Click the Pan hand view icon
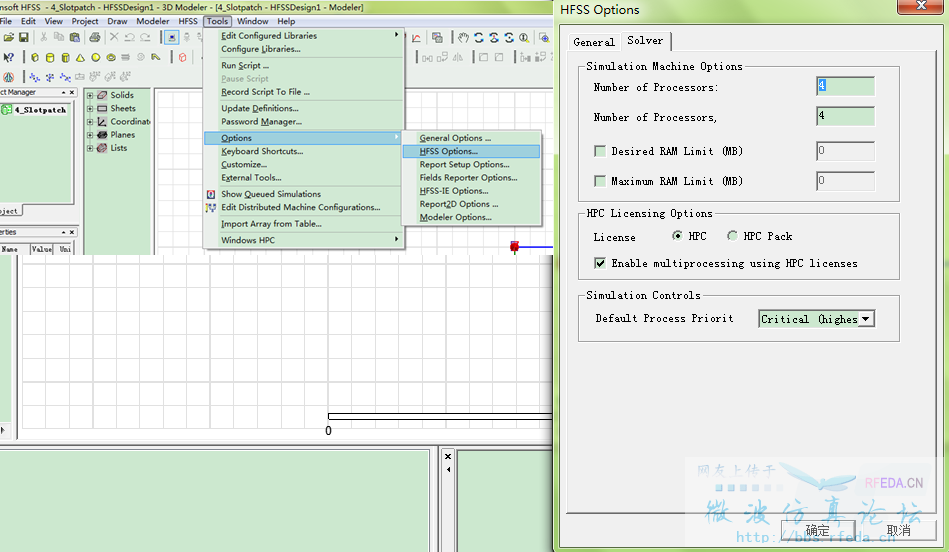This screenshot has width=949, height=552. pyautogui.click(x=463, y=38)
